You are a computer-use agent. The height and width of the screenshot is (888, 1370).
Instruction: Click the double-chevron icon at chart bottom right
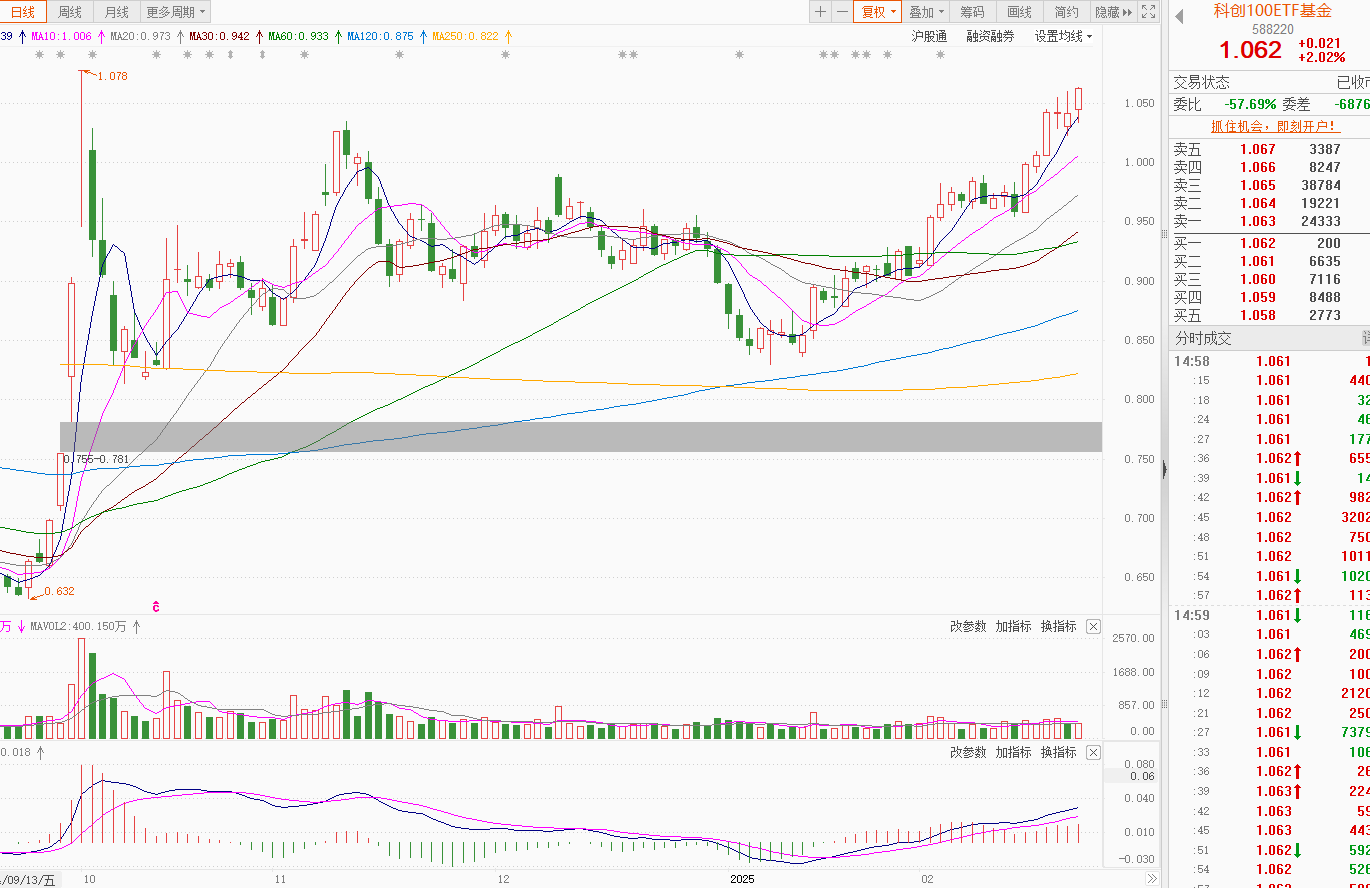(1152, 879)
